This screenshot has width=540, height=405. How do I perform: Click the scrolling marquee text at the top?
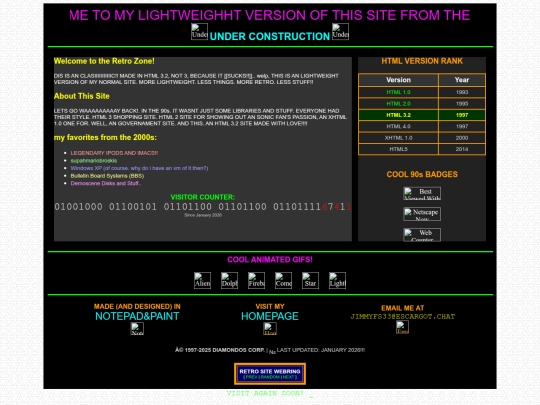(x=270, y=15)
